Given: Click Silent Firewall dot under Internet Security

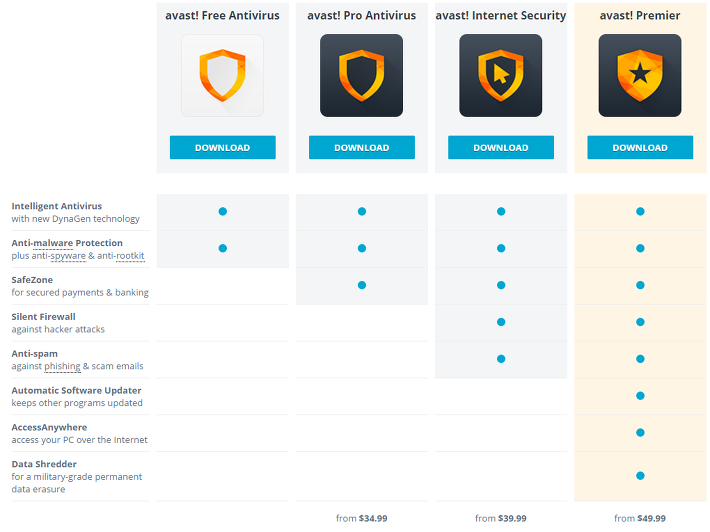Looking at the screenshot, I should (501, 322).
